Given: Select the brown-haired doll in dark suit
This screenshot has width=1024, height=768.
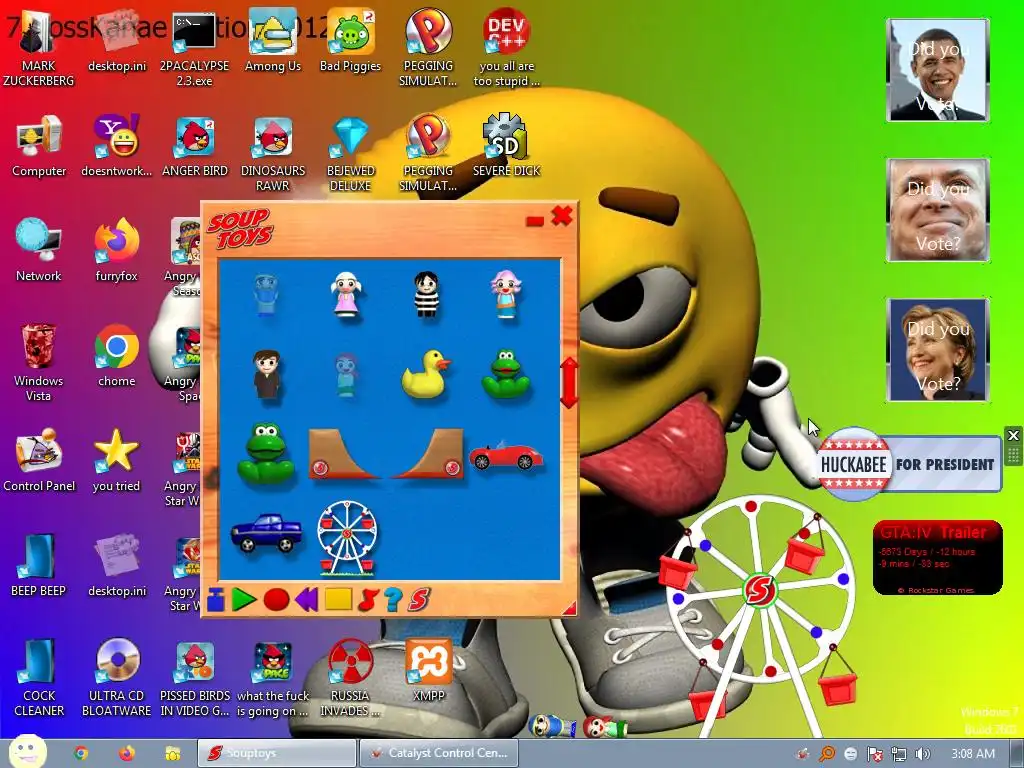Looking at the screenshot, I should click(266, 374).
